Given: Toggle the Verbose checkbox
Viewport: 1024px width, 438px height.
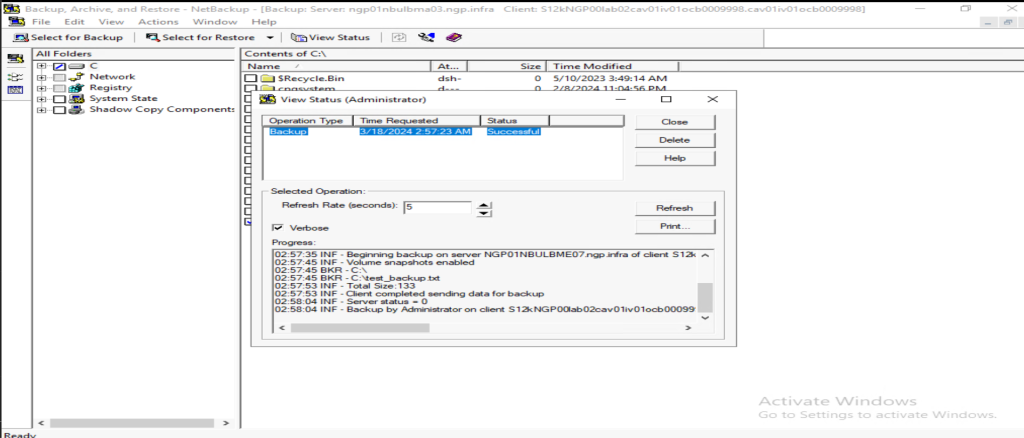Looking at the screenshot, I should coord(278,227).
